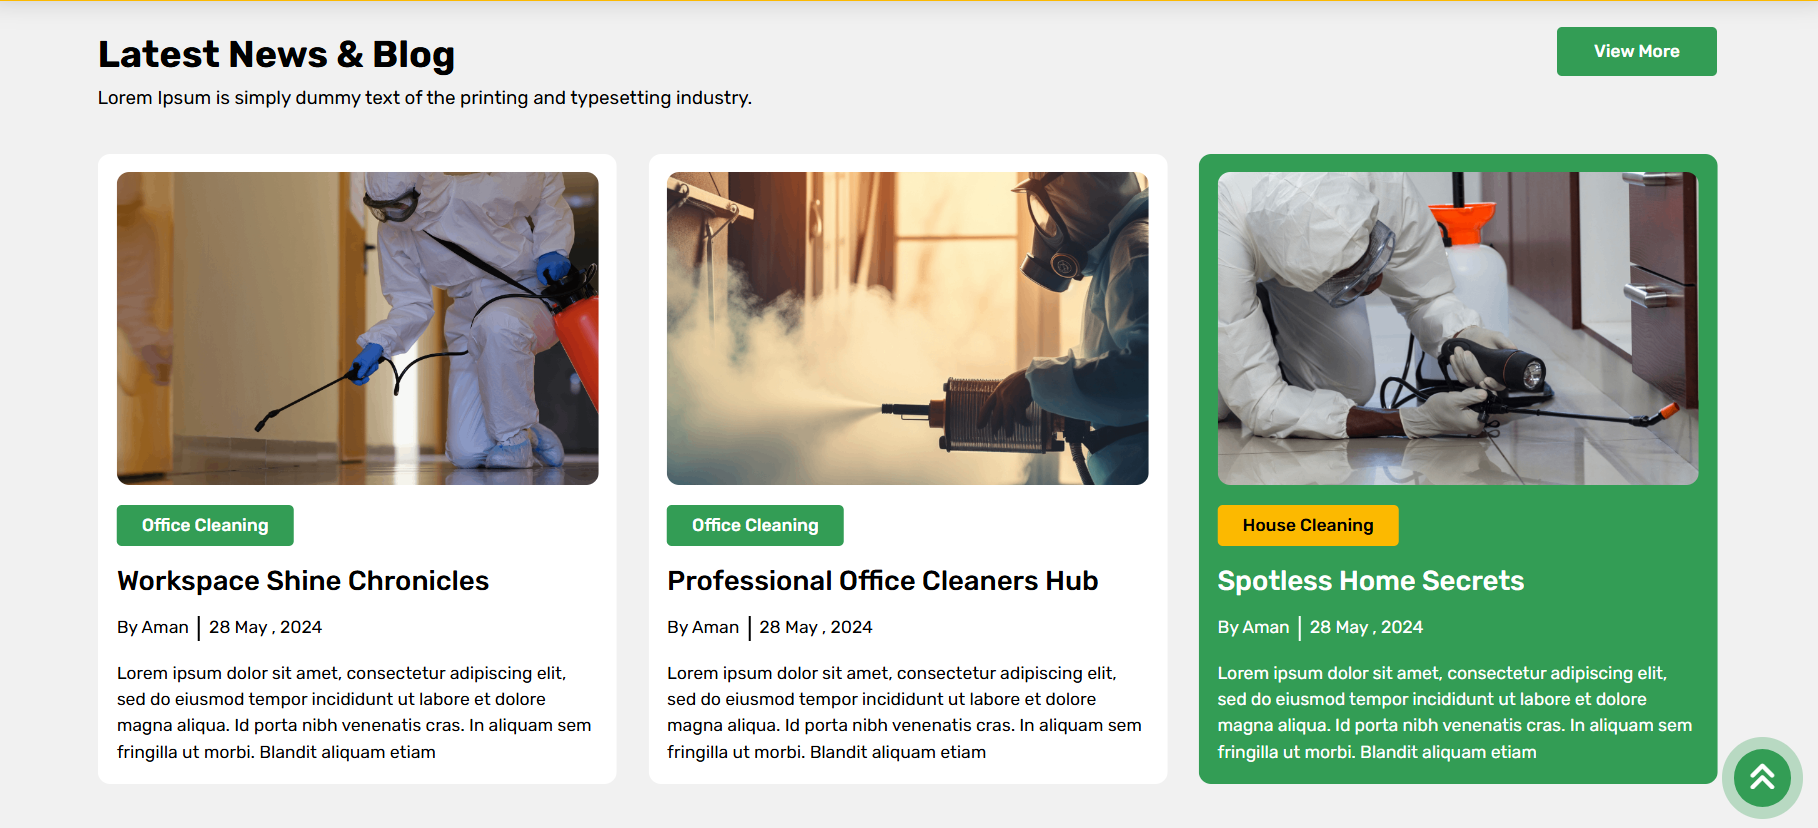Click the 28 May date under Workspace Shine Chronicles

265,628
